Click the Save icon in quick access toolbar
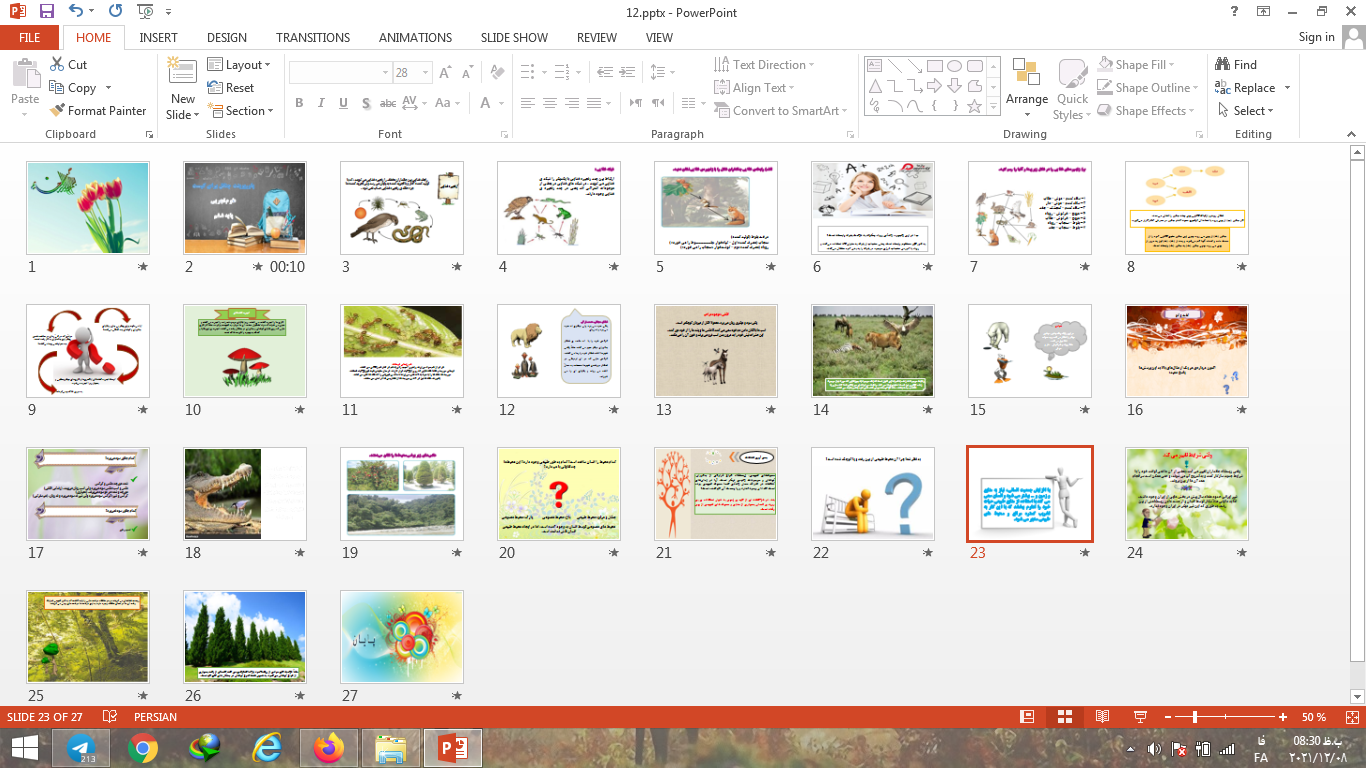 coord(47,12)
